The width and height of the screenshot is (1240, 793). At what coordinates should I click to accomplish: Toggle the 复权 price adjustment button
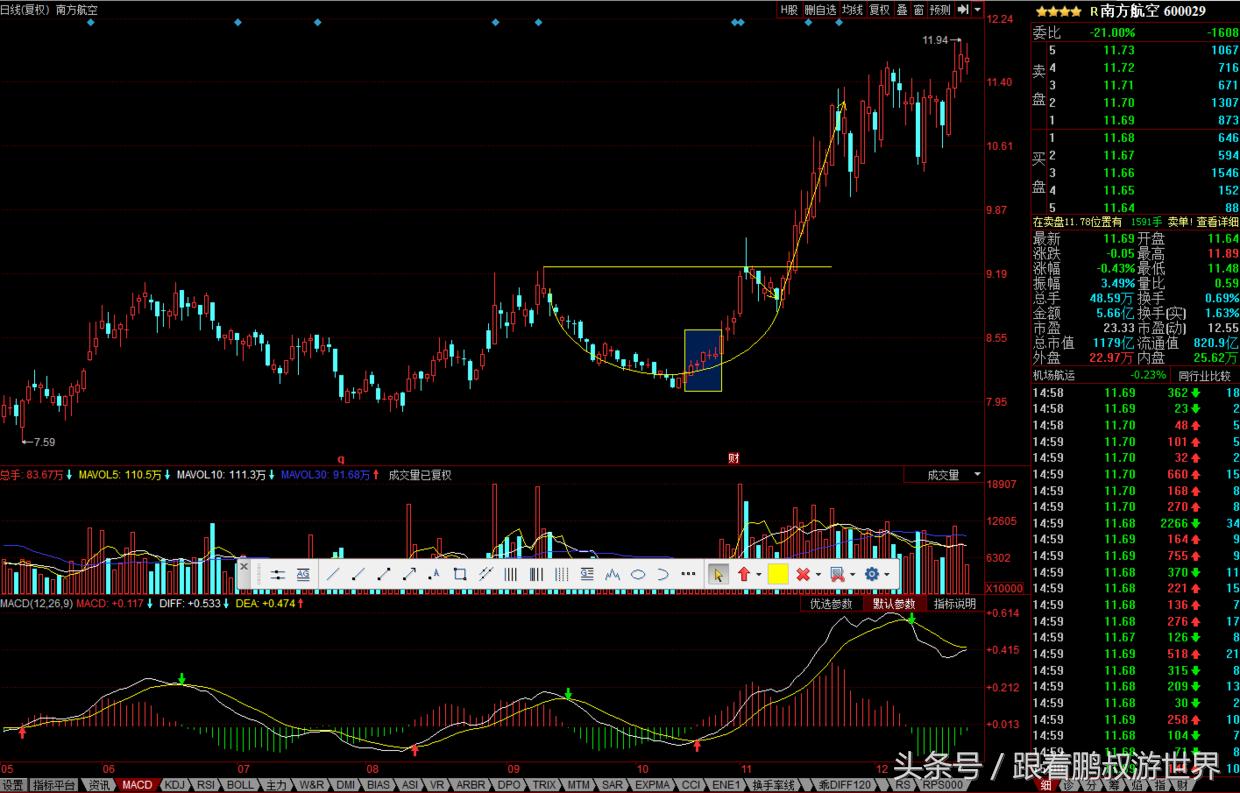tap(879, 9)
